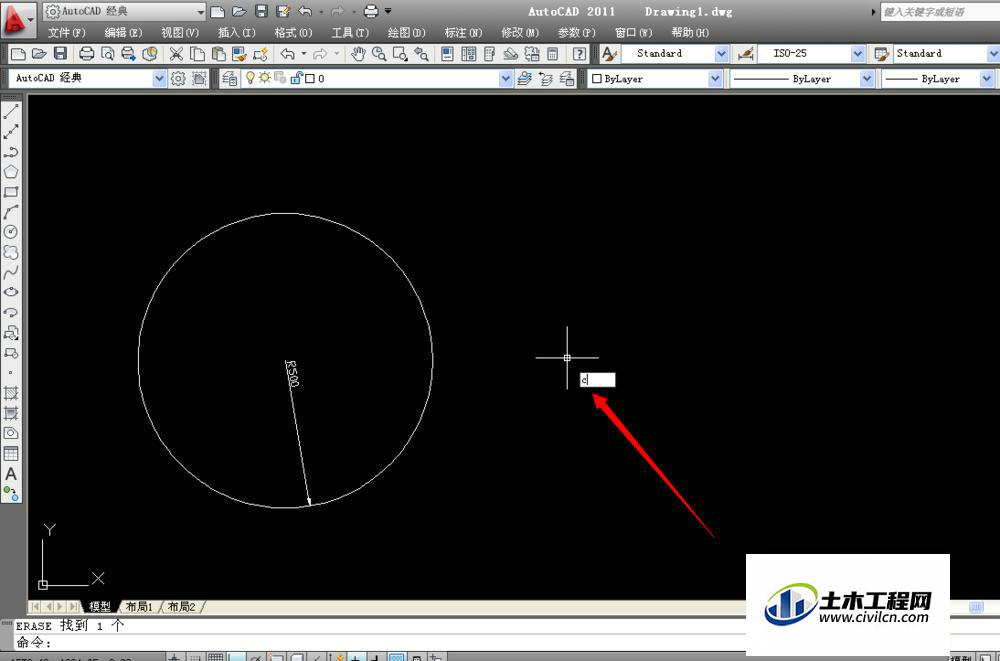The image size is (1000, 661).
Task: Select the Region tool
Action: (11, 433)
